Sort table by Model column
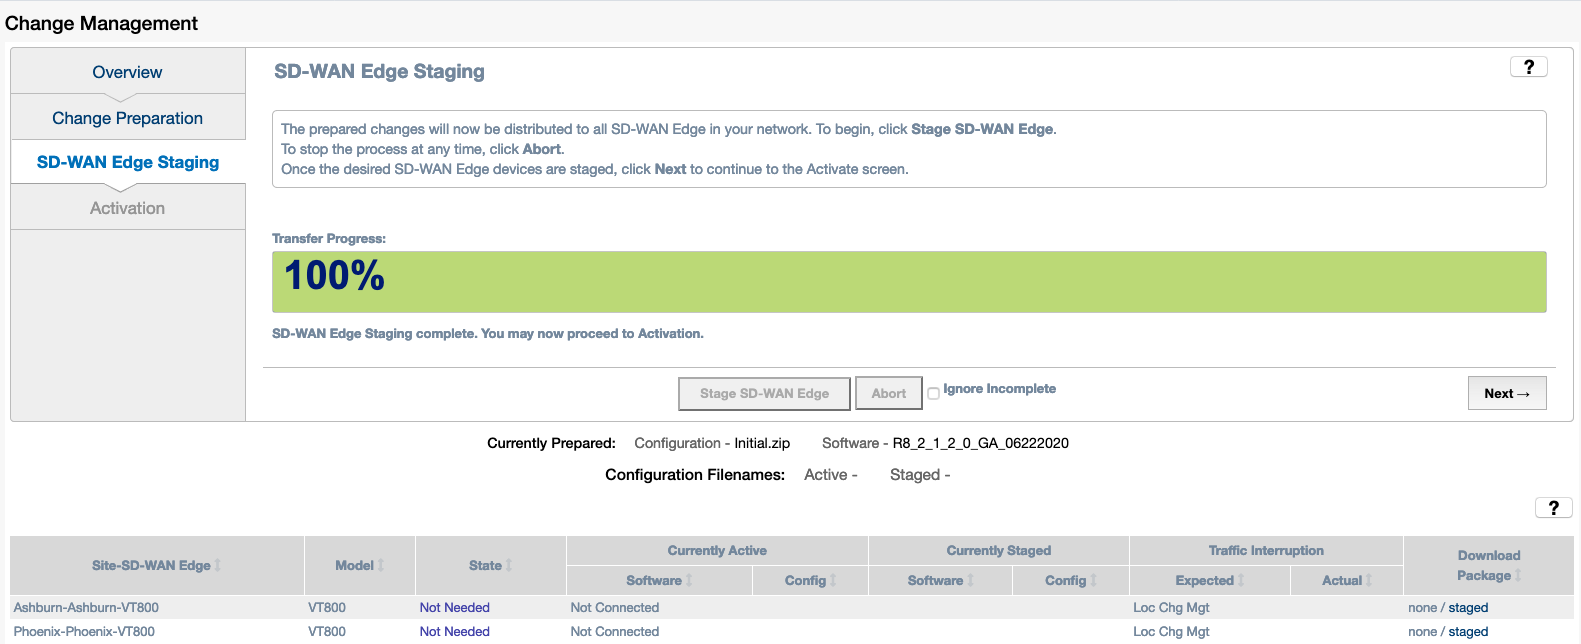This screenshot has width=1581, height=644. pyautogui.click(x=380, y=565)
